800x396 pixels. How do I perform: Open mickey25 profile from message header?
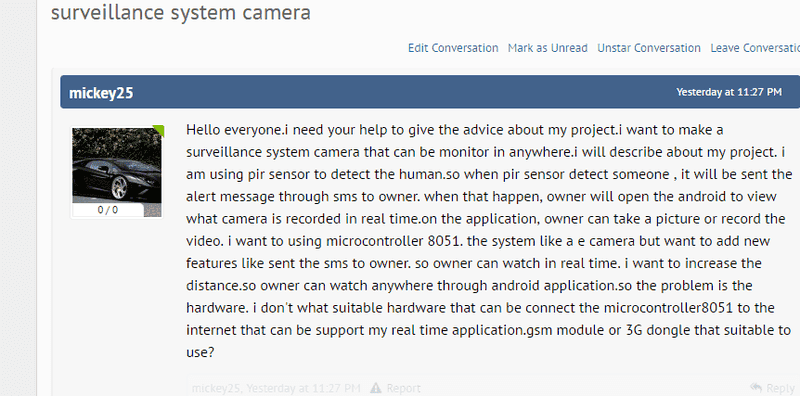pyautogui.click(x=101, y=93)
